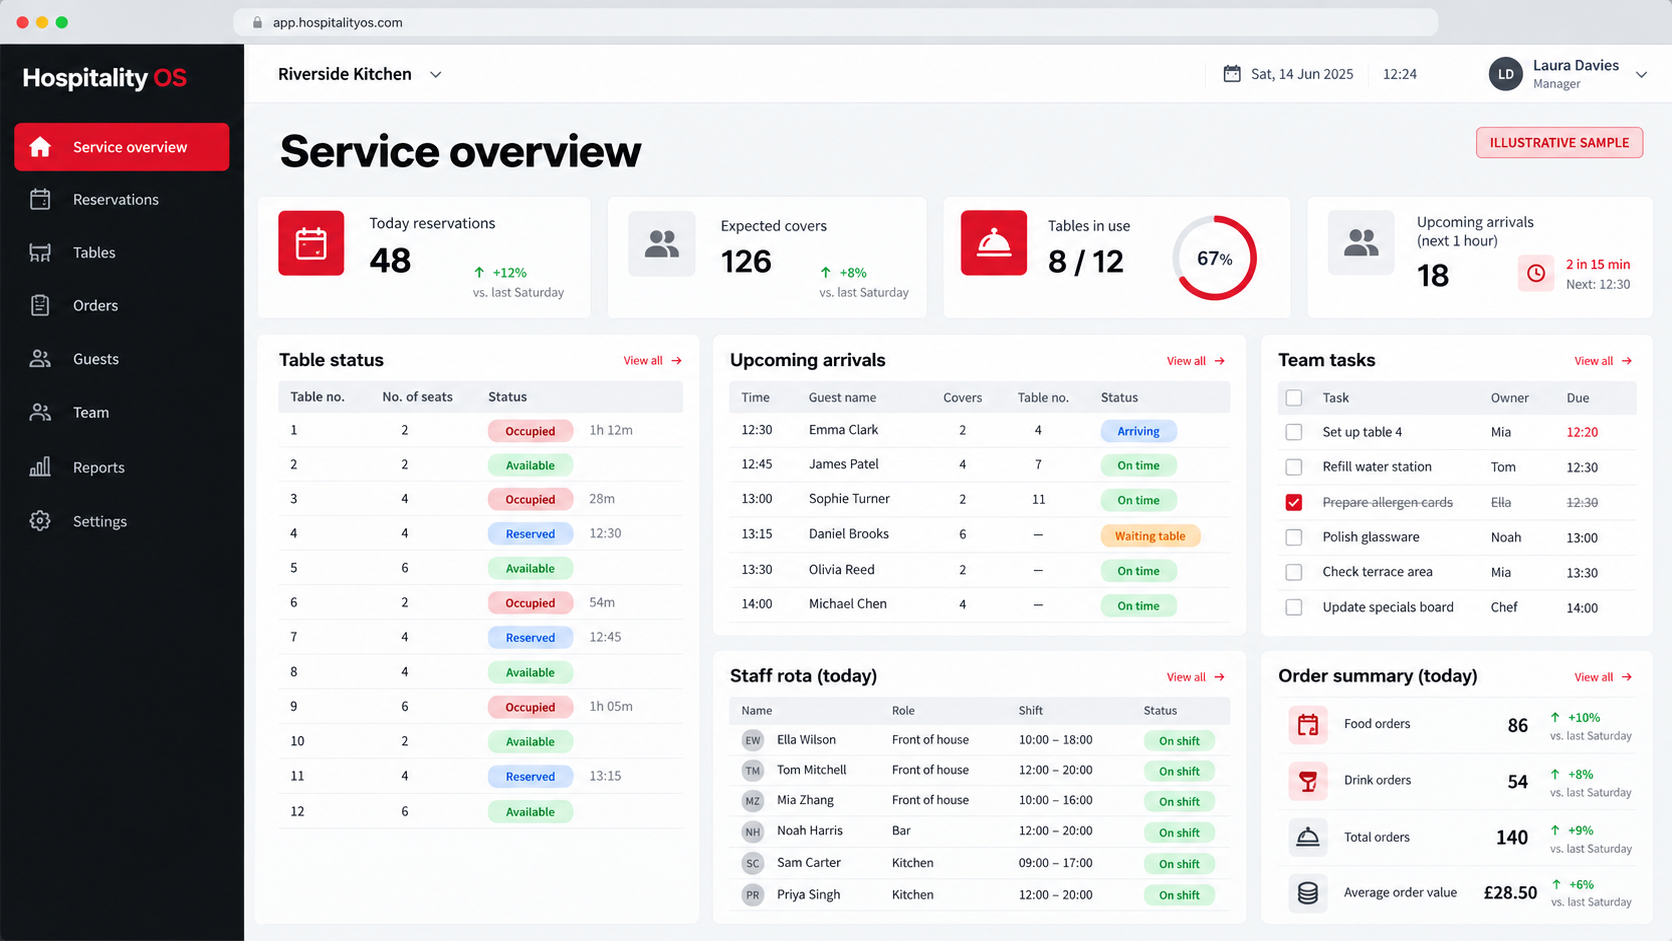Open the Laura Davies account menu chevron

1641,74
